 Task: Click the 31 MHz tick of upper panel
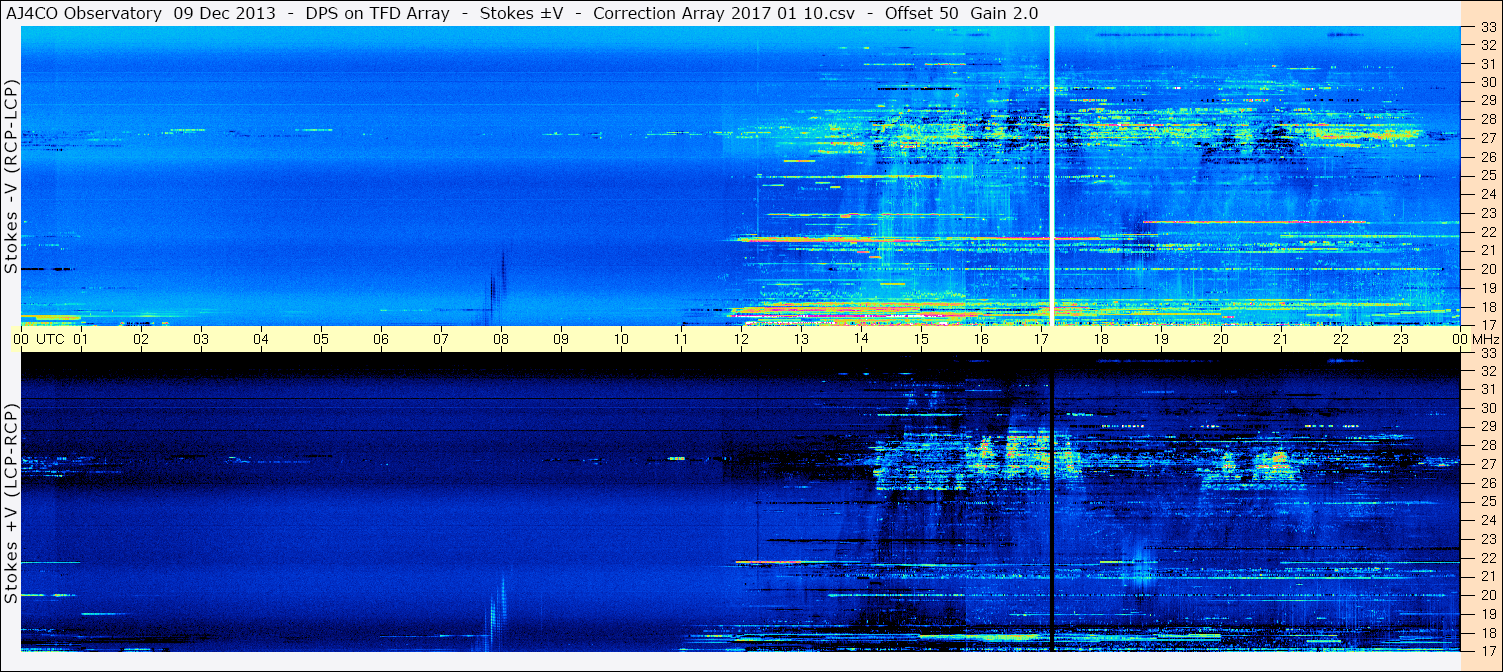coord(1487,63)
